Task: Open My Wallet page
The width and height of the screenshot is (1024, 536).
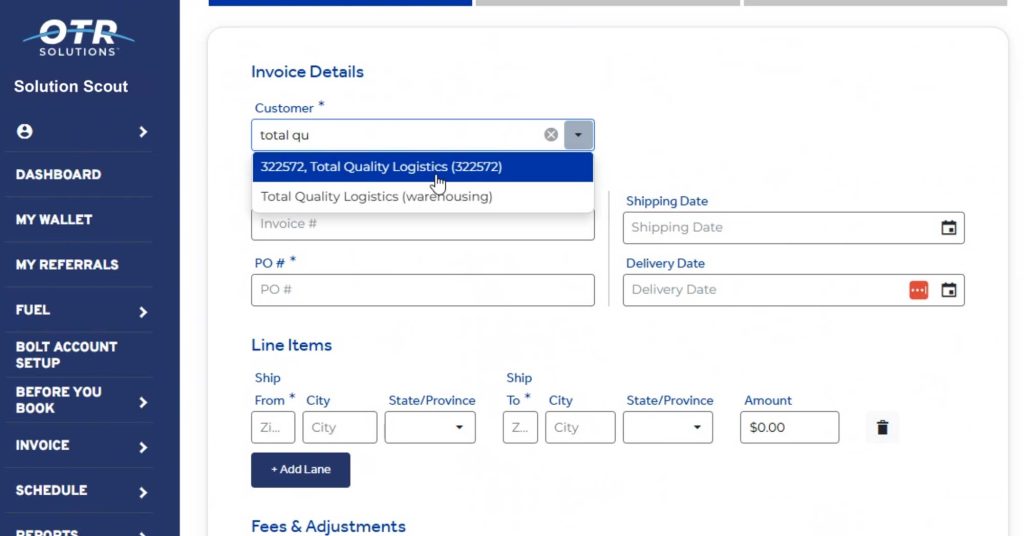Action: (x=53, y=219)
